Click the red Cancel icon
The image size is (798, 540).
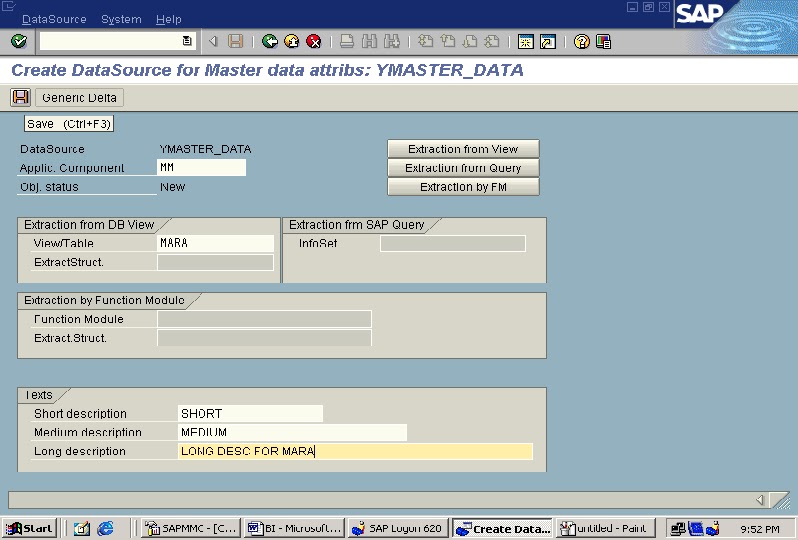pos(314,41)
